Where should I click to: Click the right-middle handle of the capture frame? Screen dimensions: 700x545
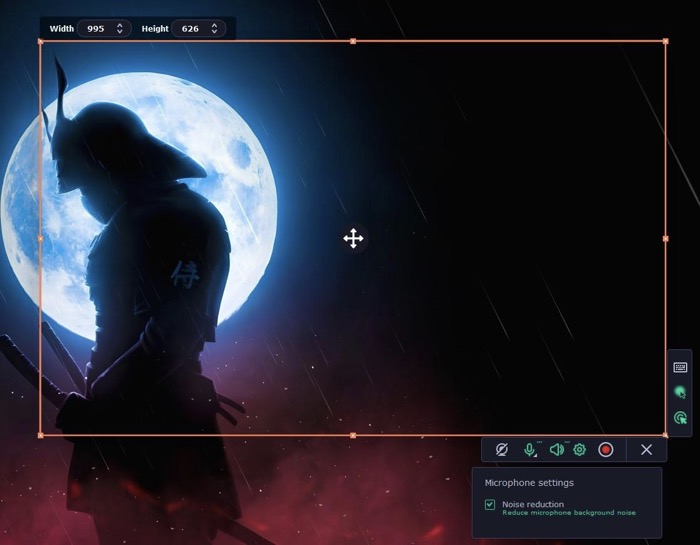pyautogui.click(x=666, y=239)
